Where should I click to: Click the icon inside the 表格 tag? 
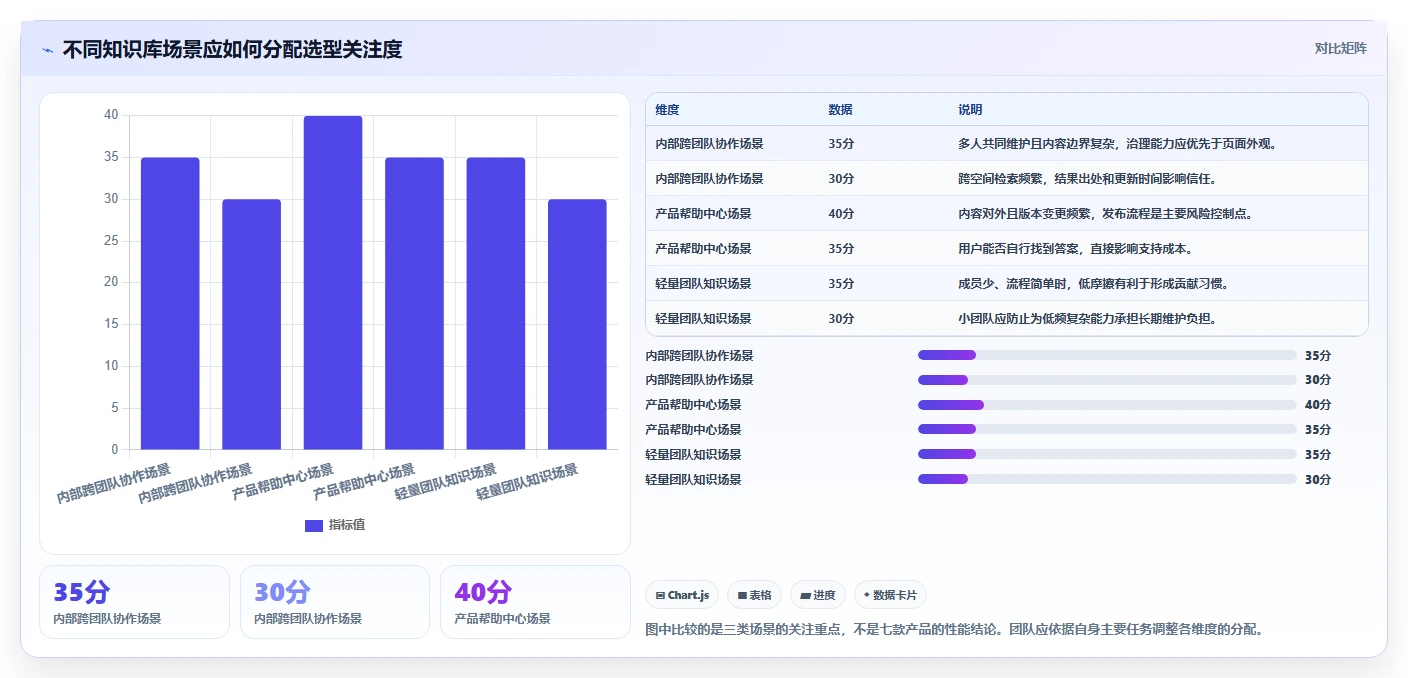click(x=742, y=595)
